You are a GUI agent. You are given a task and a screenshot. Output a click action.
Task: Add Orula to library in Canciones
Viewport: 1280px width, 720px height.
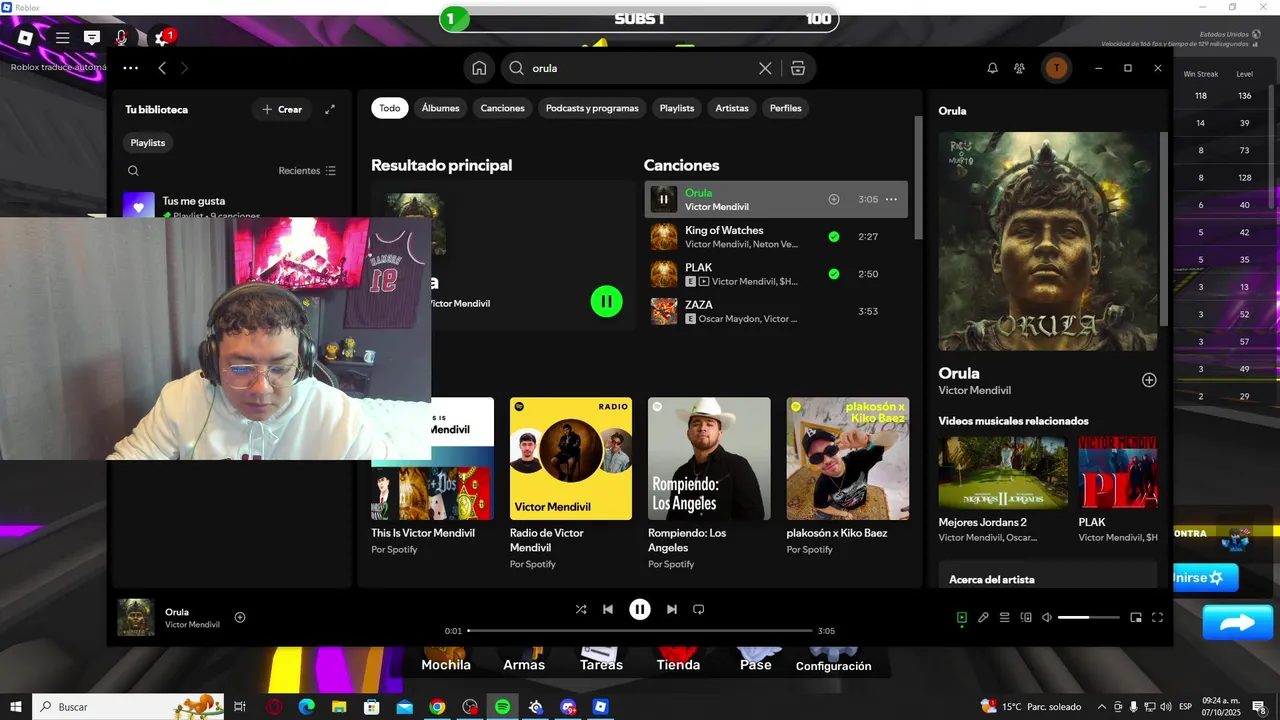(834, 199)
